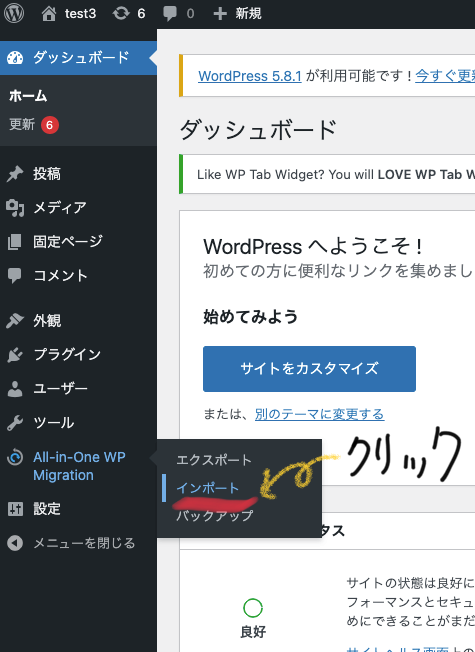
Task: Click the user icon for ユーザー
Action: (x=15, y=389)
